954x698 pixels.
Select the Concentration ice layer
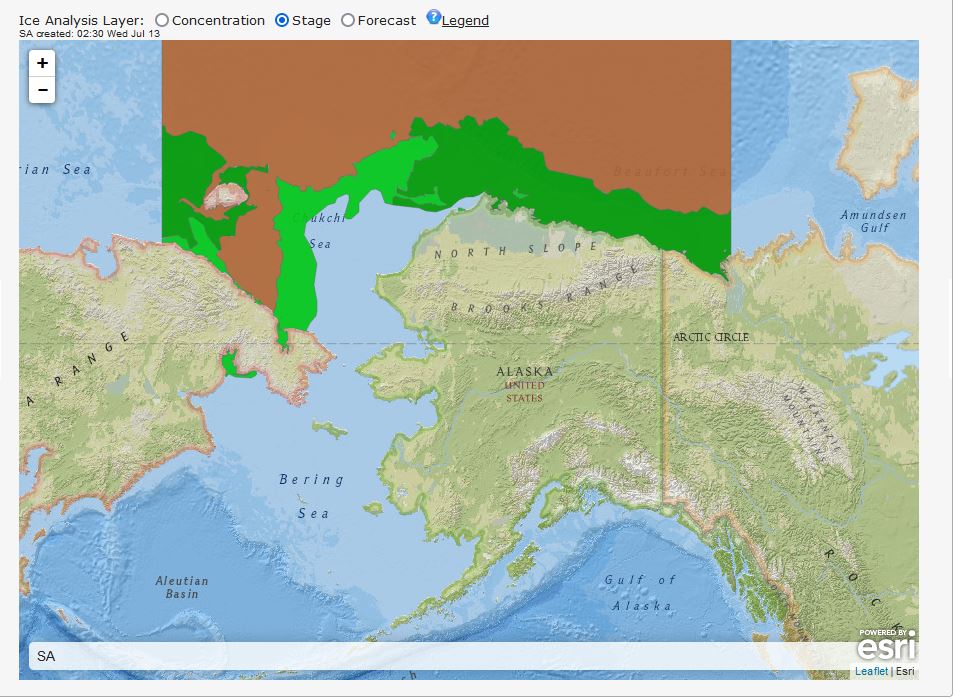pos(162,21)
